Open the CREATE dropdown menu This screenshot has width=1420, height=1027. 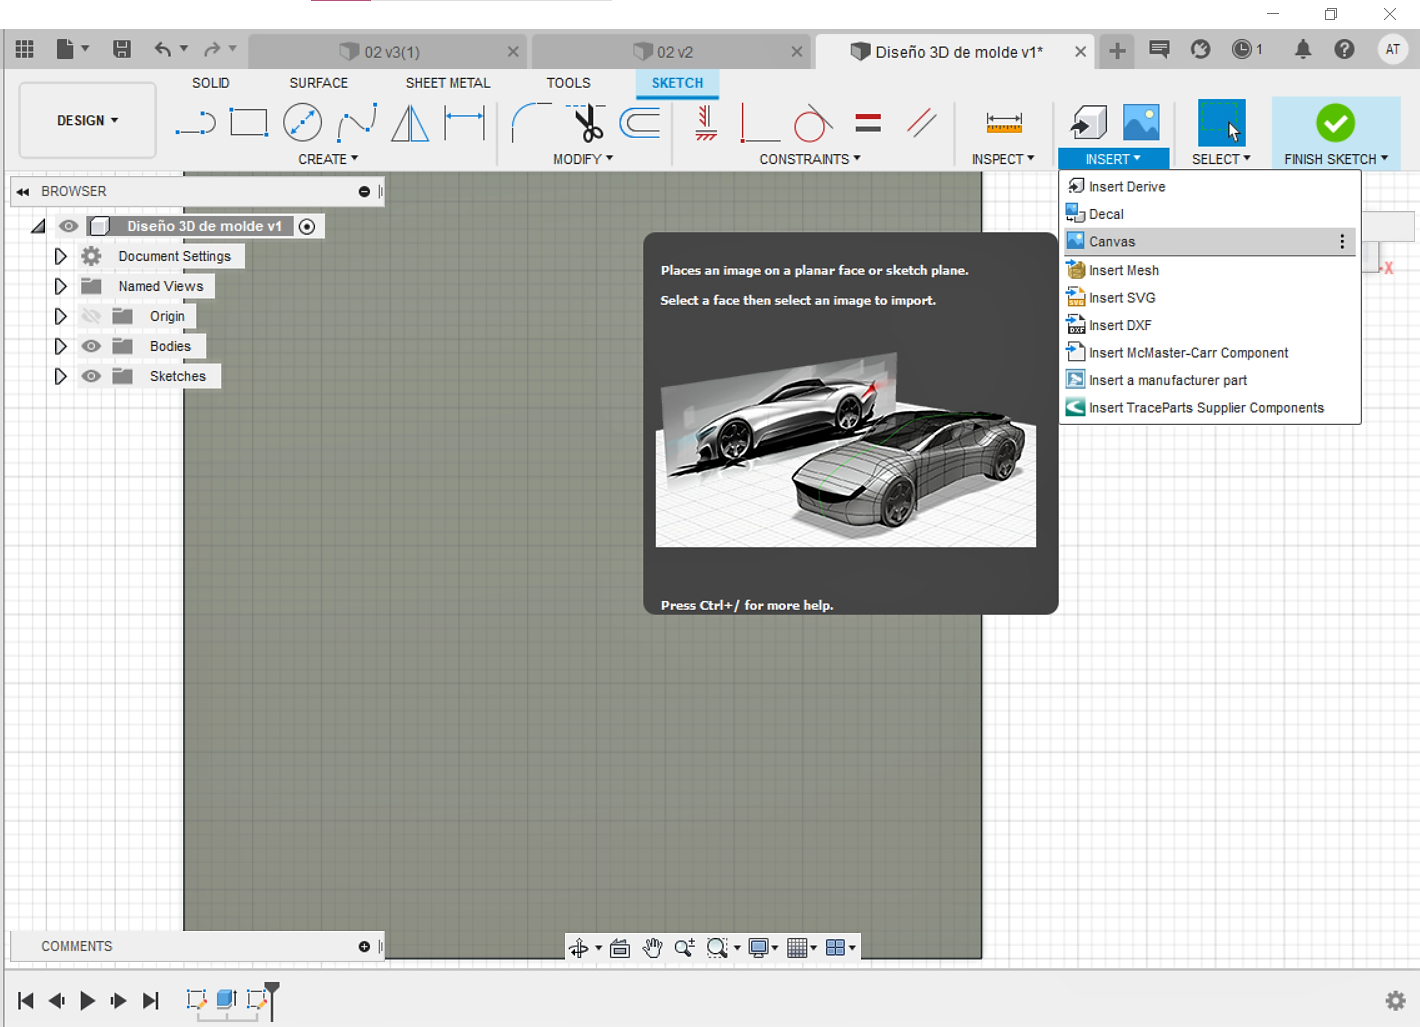click(328, 159)
